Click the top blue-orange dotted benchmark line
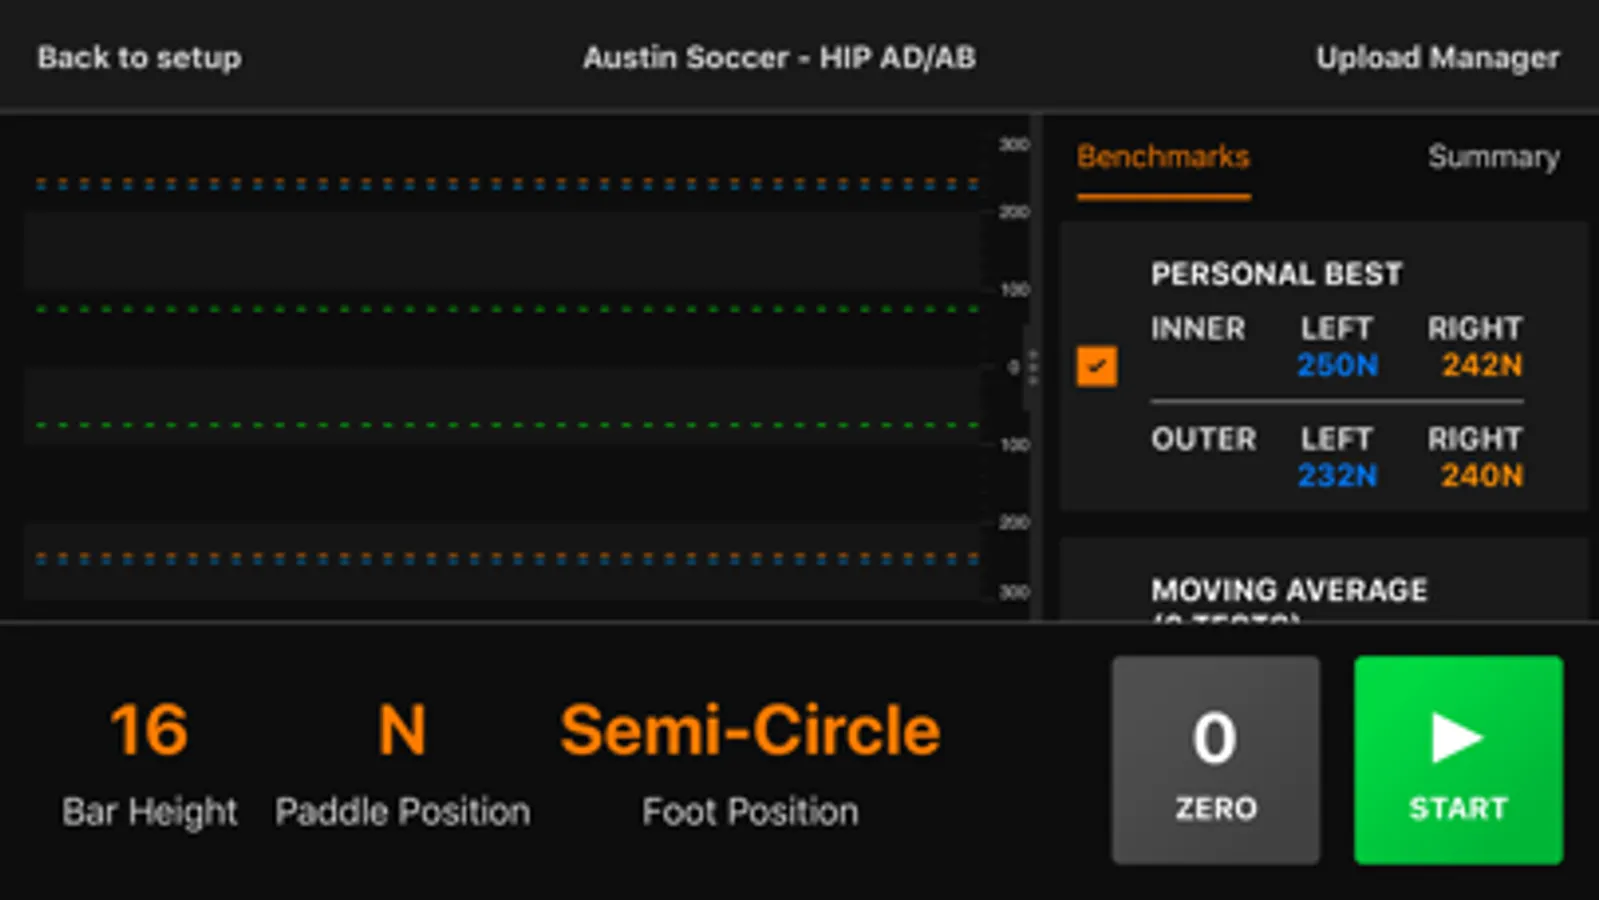 [507, 184]
